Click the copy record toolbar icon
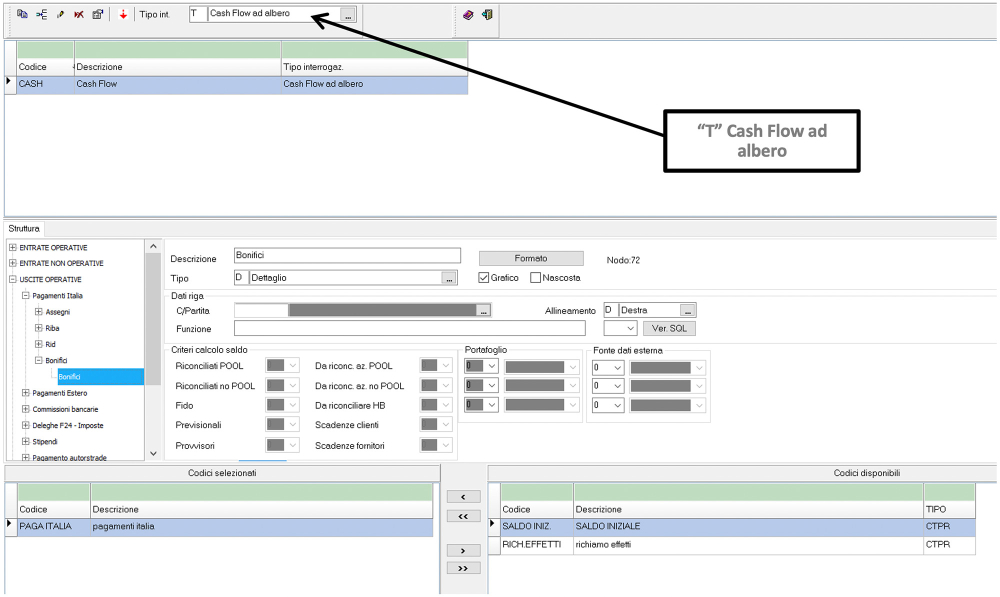1000x597 pixels. 21,14
